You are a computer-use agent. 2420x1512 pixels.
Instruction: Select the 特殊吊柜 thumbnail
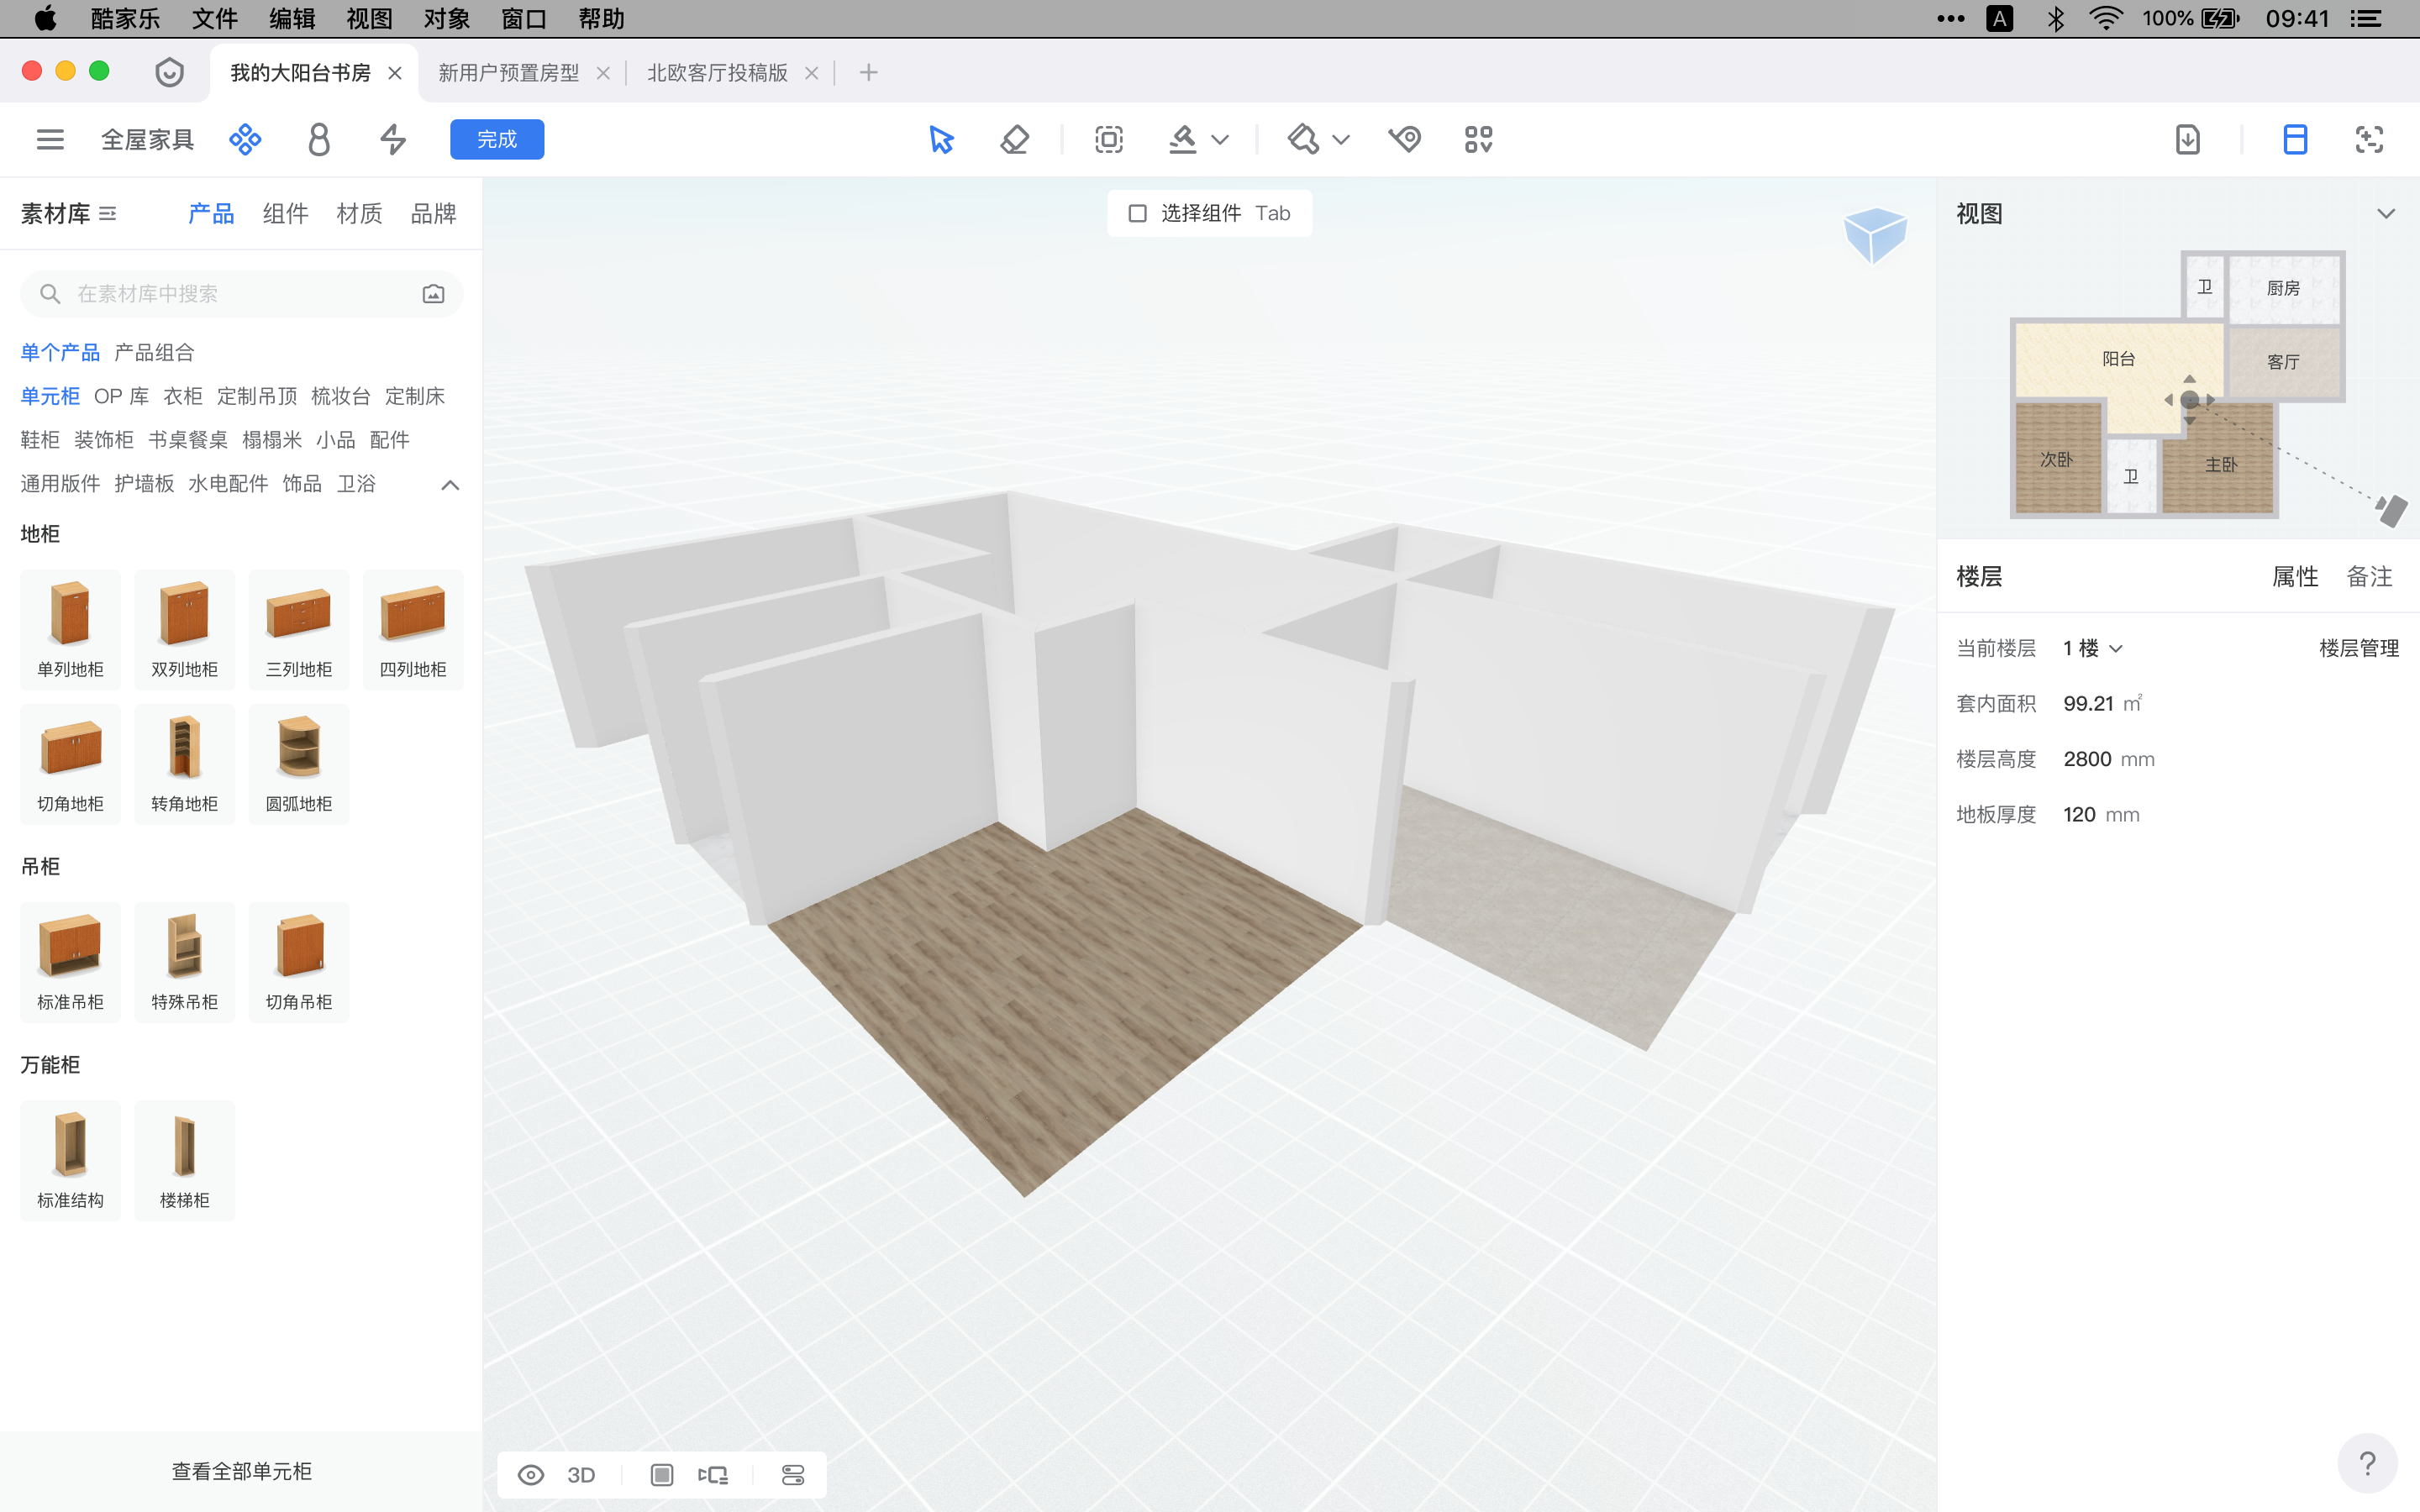click(x=185, y=962)
